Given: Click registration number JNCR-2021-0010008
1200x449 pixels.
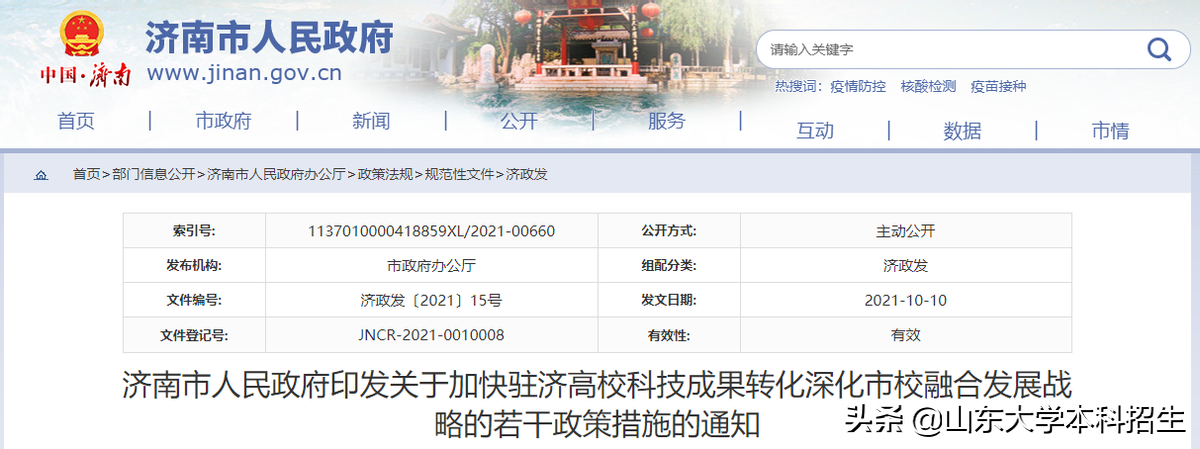Looking at the screenshot, I should [432, 335].
